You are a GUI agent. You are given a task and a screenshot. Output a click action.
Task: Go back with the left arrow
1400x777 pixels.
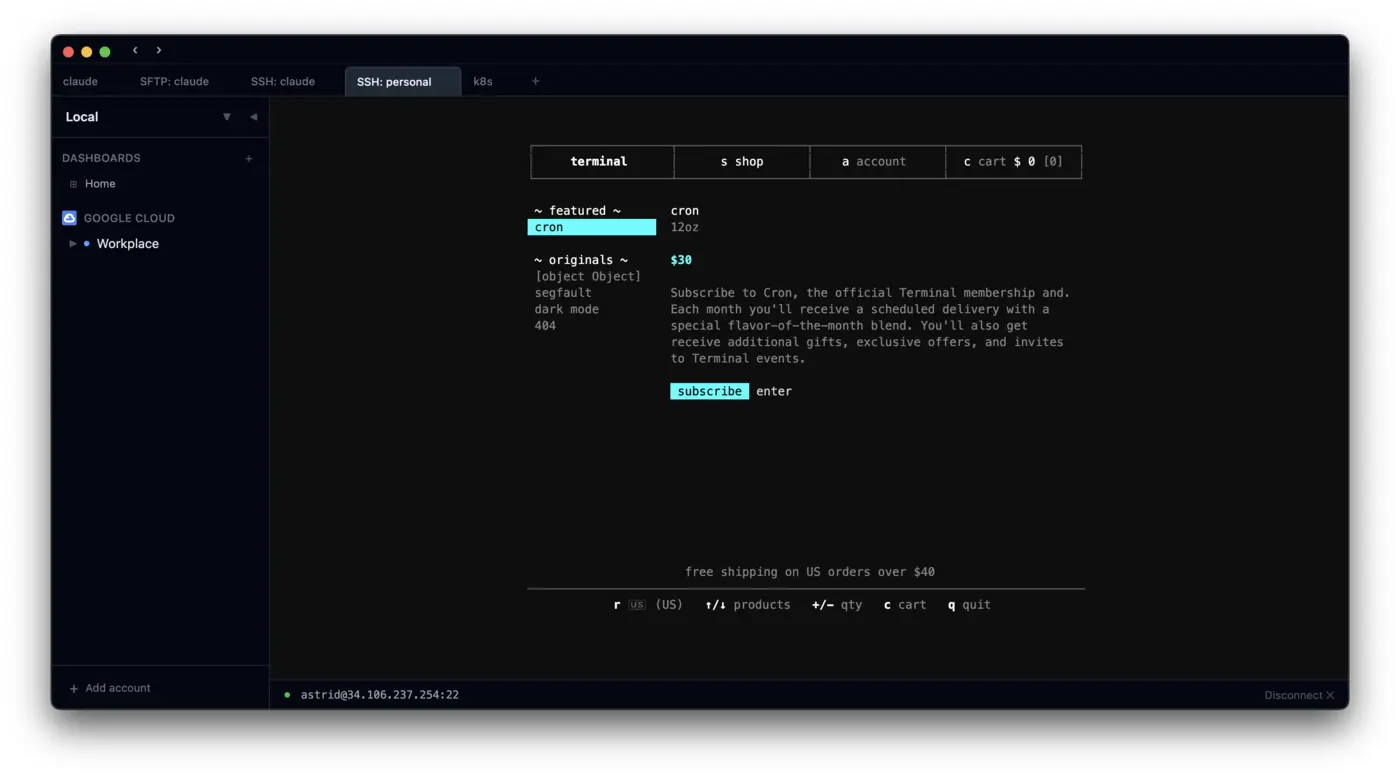[135, 50]
